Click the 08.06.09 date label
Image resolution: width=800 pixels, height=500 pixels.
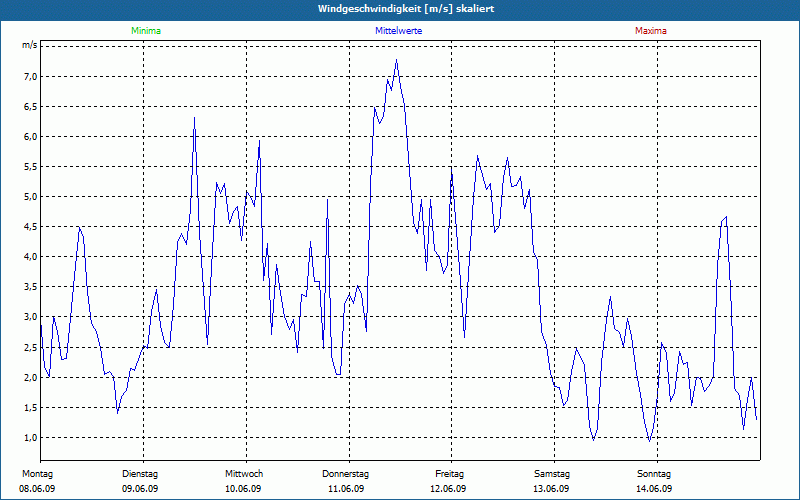pos(37,489)
